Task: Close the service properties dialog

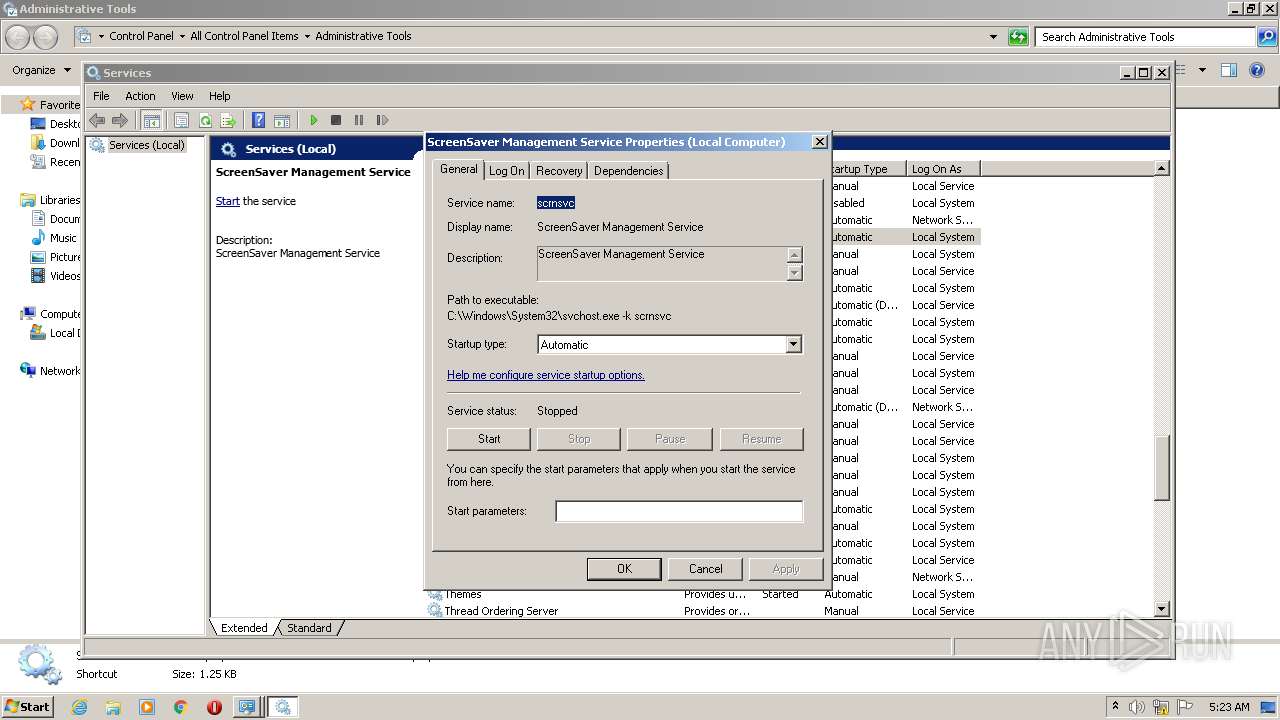Action: pos(820,142)
